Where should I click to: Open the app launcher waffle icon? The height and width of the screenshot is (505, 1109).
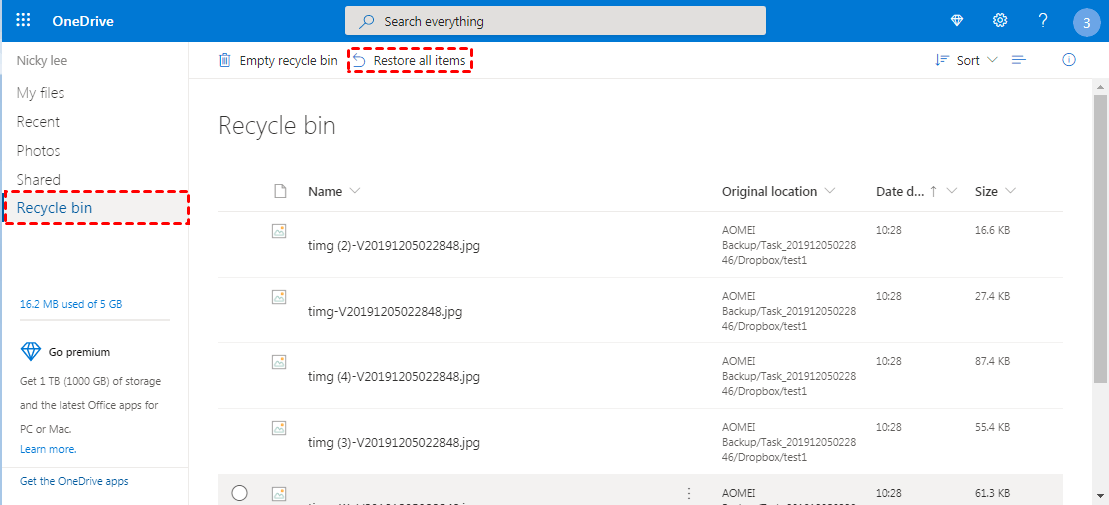[24, 21]
